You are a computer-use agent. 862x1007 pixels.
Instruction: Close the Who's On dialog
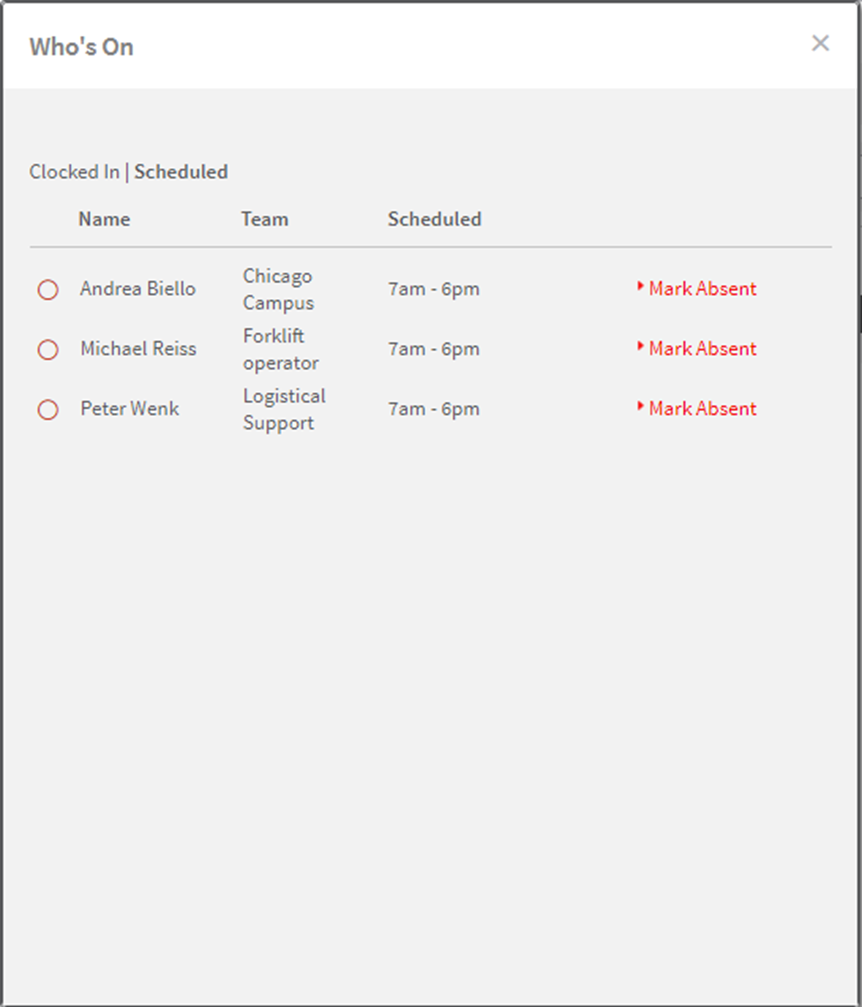[820, 43]
